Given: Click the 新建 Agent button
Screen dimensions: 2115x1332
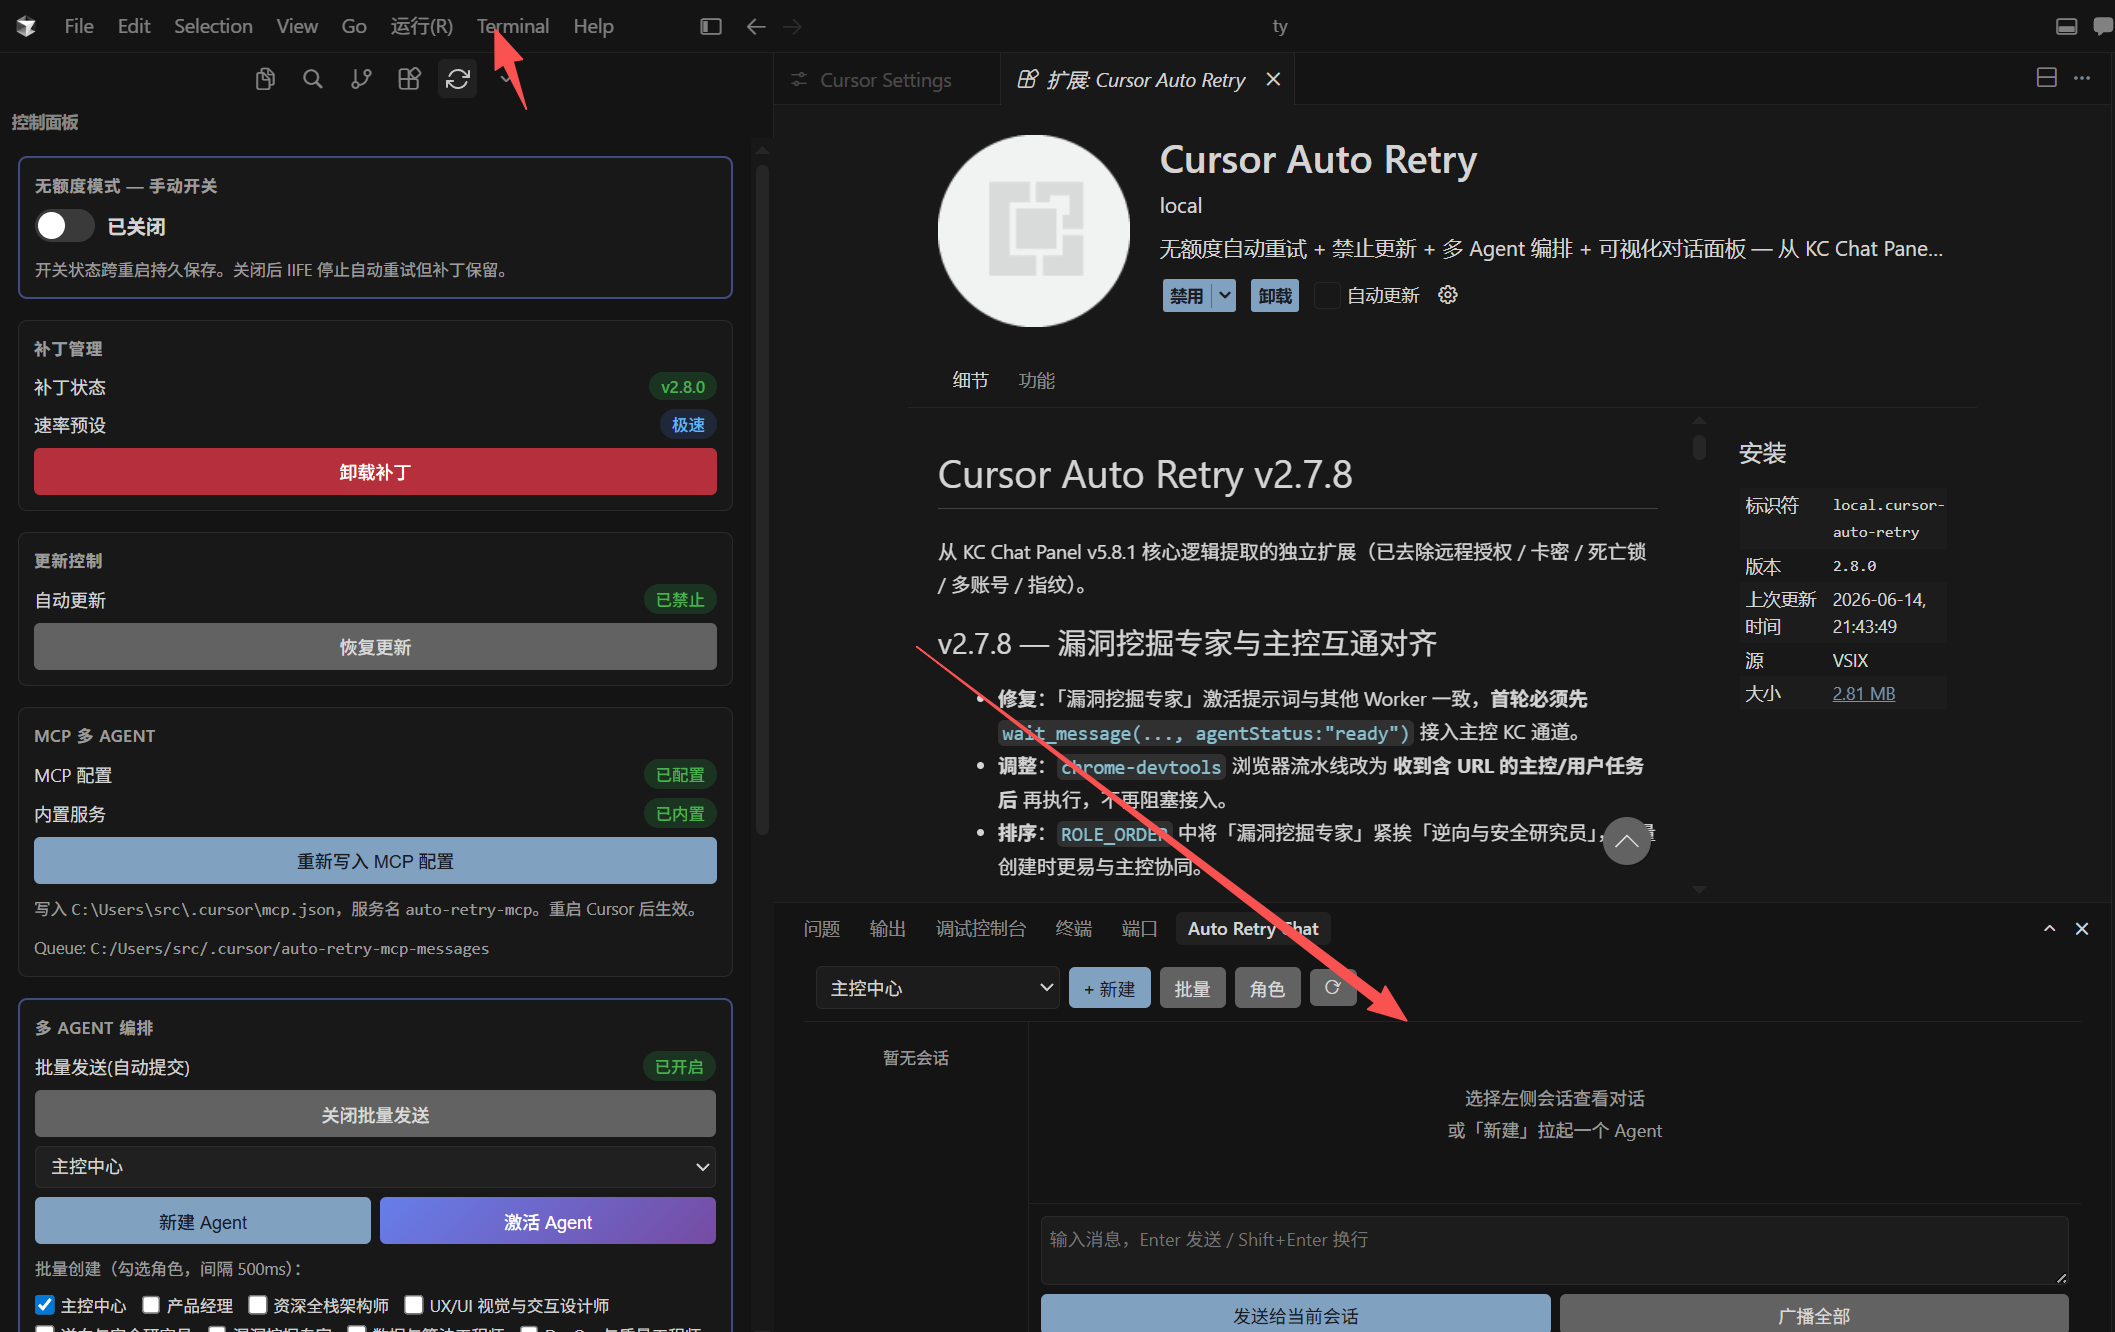Looking at the screenshot, I should [203, 1221].
